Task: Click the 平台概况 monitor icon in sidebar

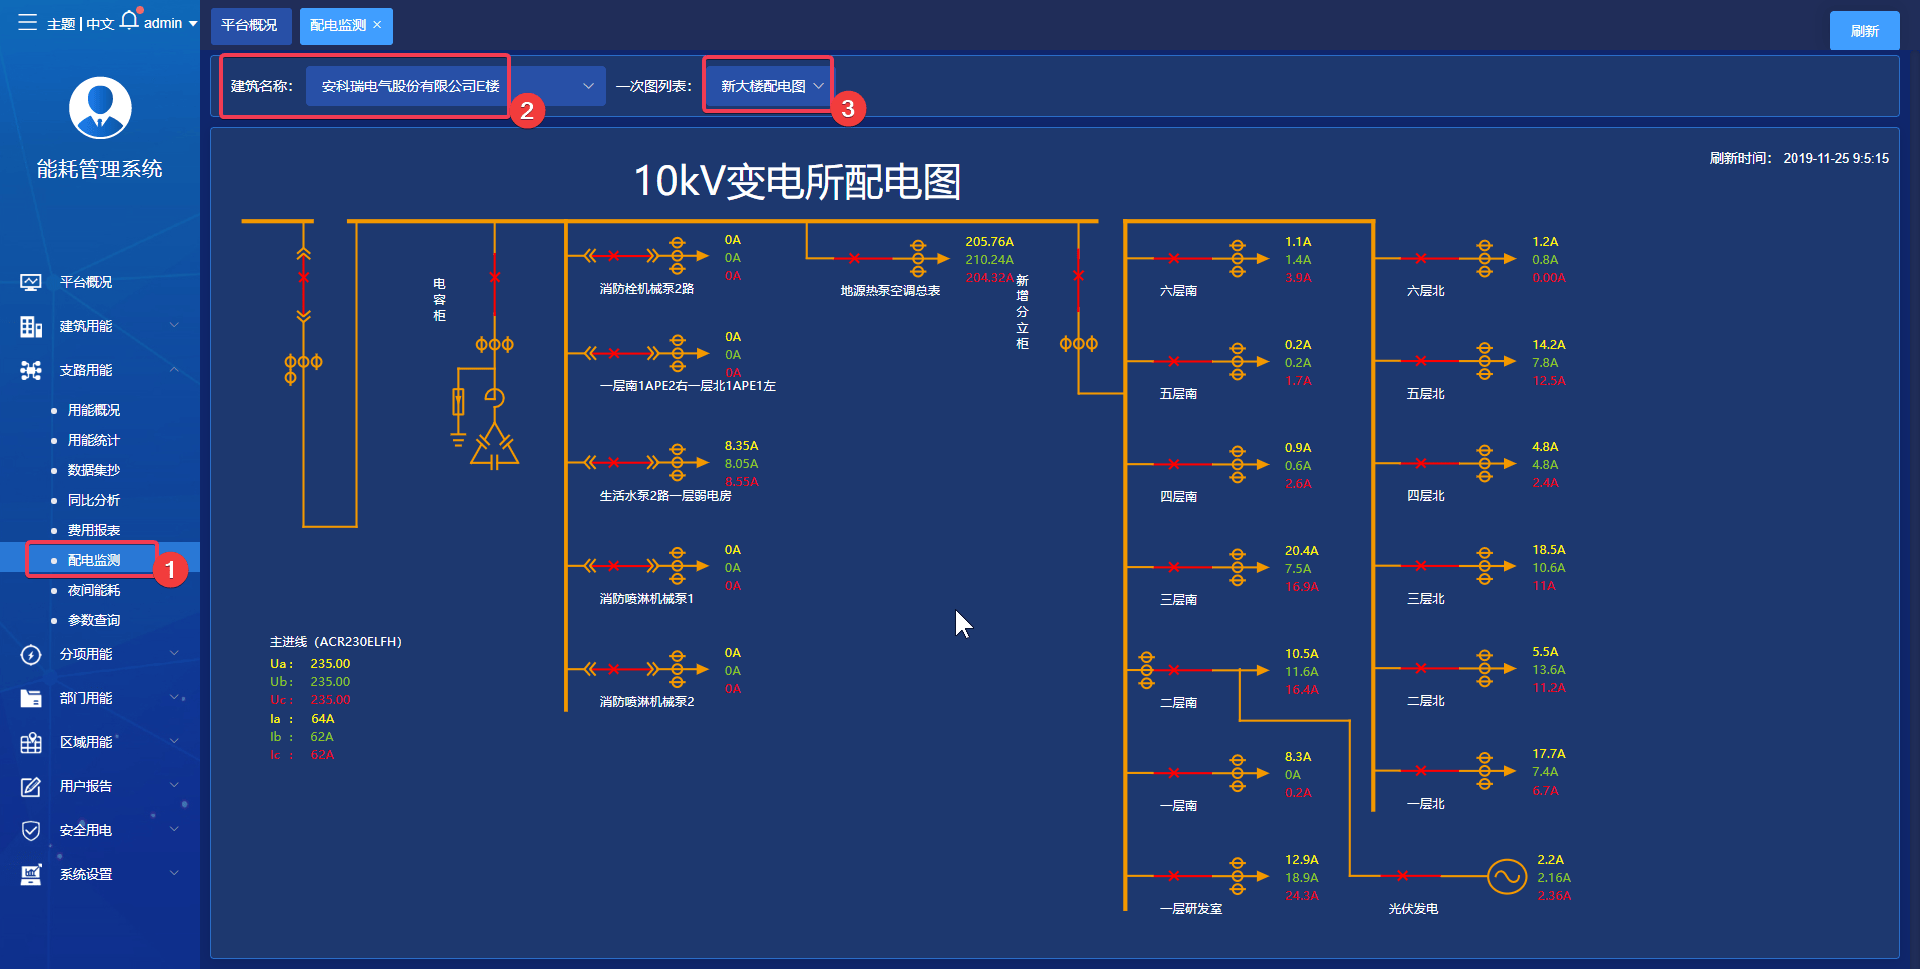Action: [31, 282]
